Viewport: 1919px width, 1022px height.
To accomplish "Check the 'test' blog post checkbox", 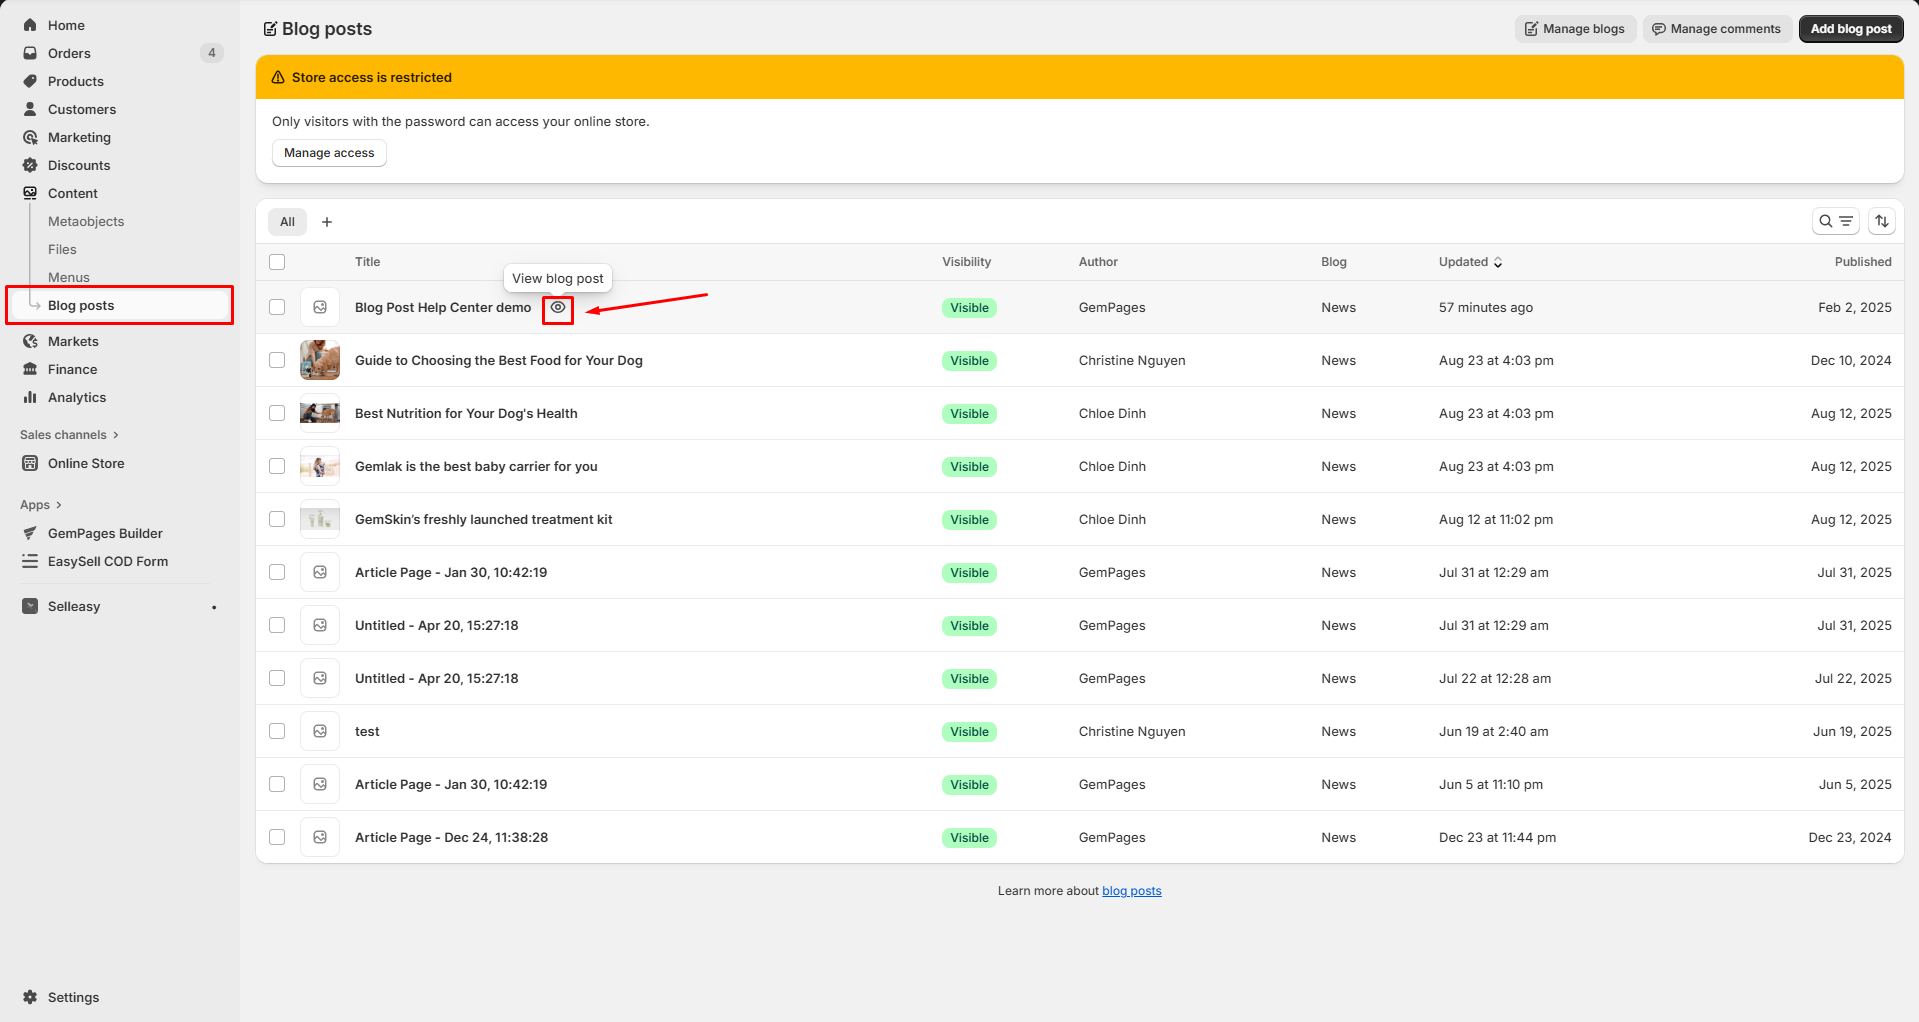I will [x=277, y=731].
